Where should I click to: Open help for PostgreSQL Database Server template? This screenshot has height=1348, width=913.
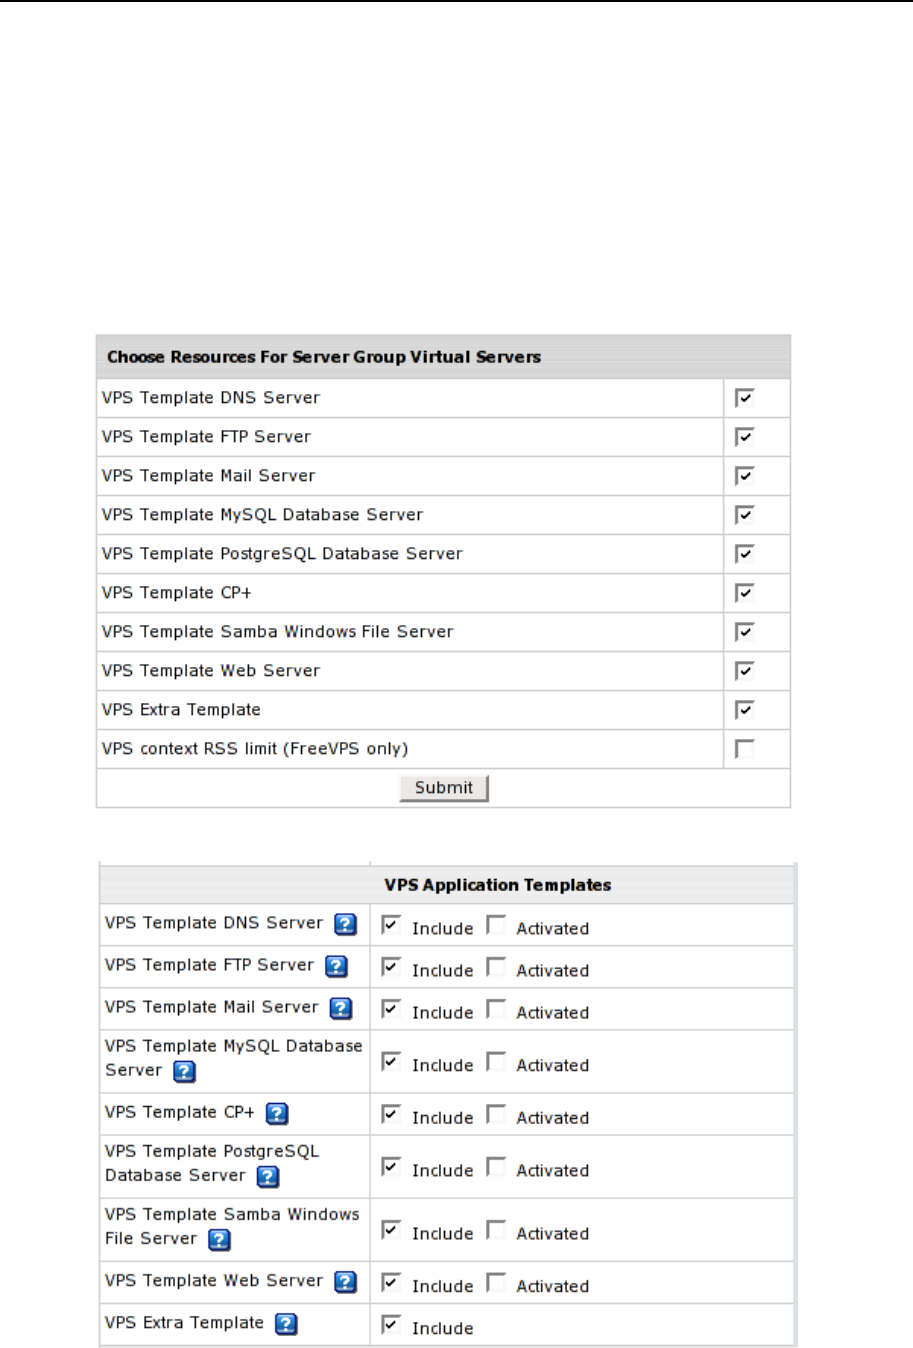pos(267,1177)
